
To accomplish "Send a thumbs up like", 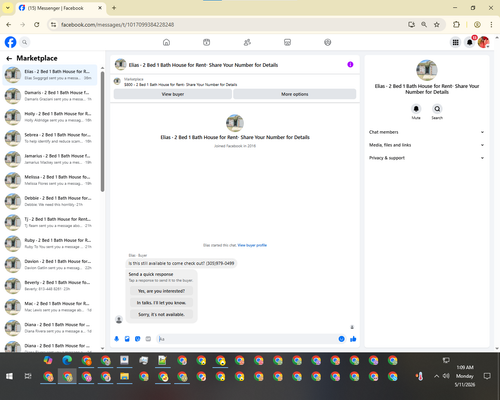I will [353, 339].
